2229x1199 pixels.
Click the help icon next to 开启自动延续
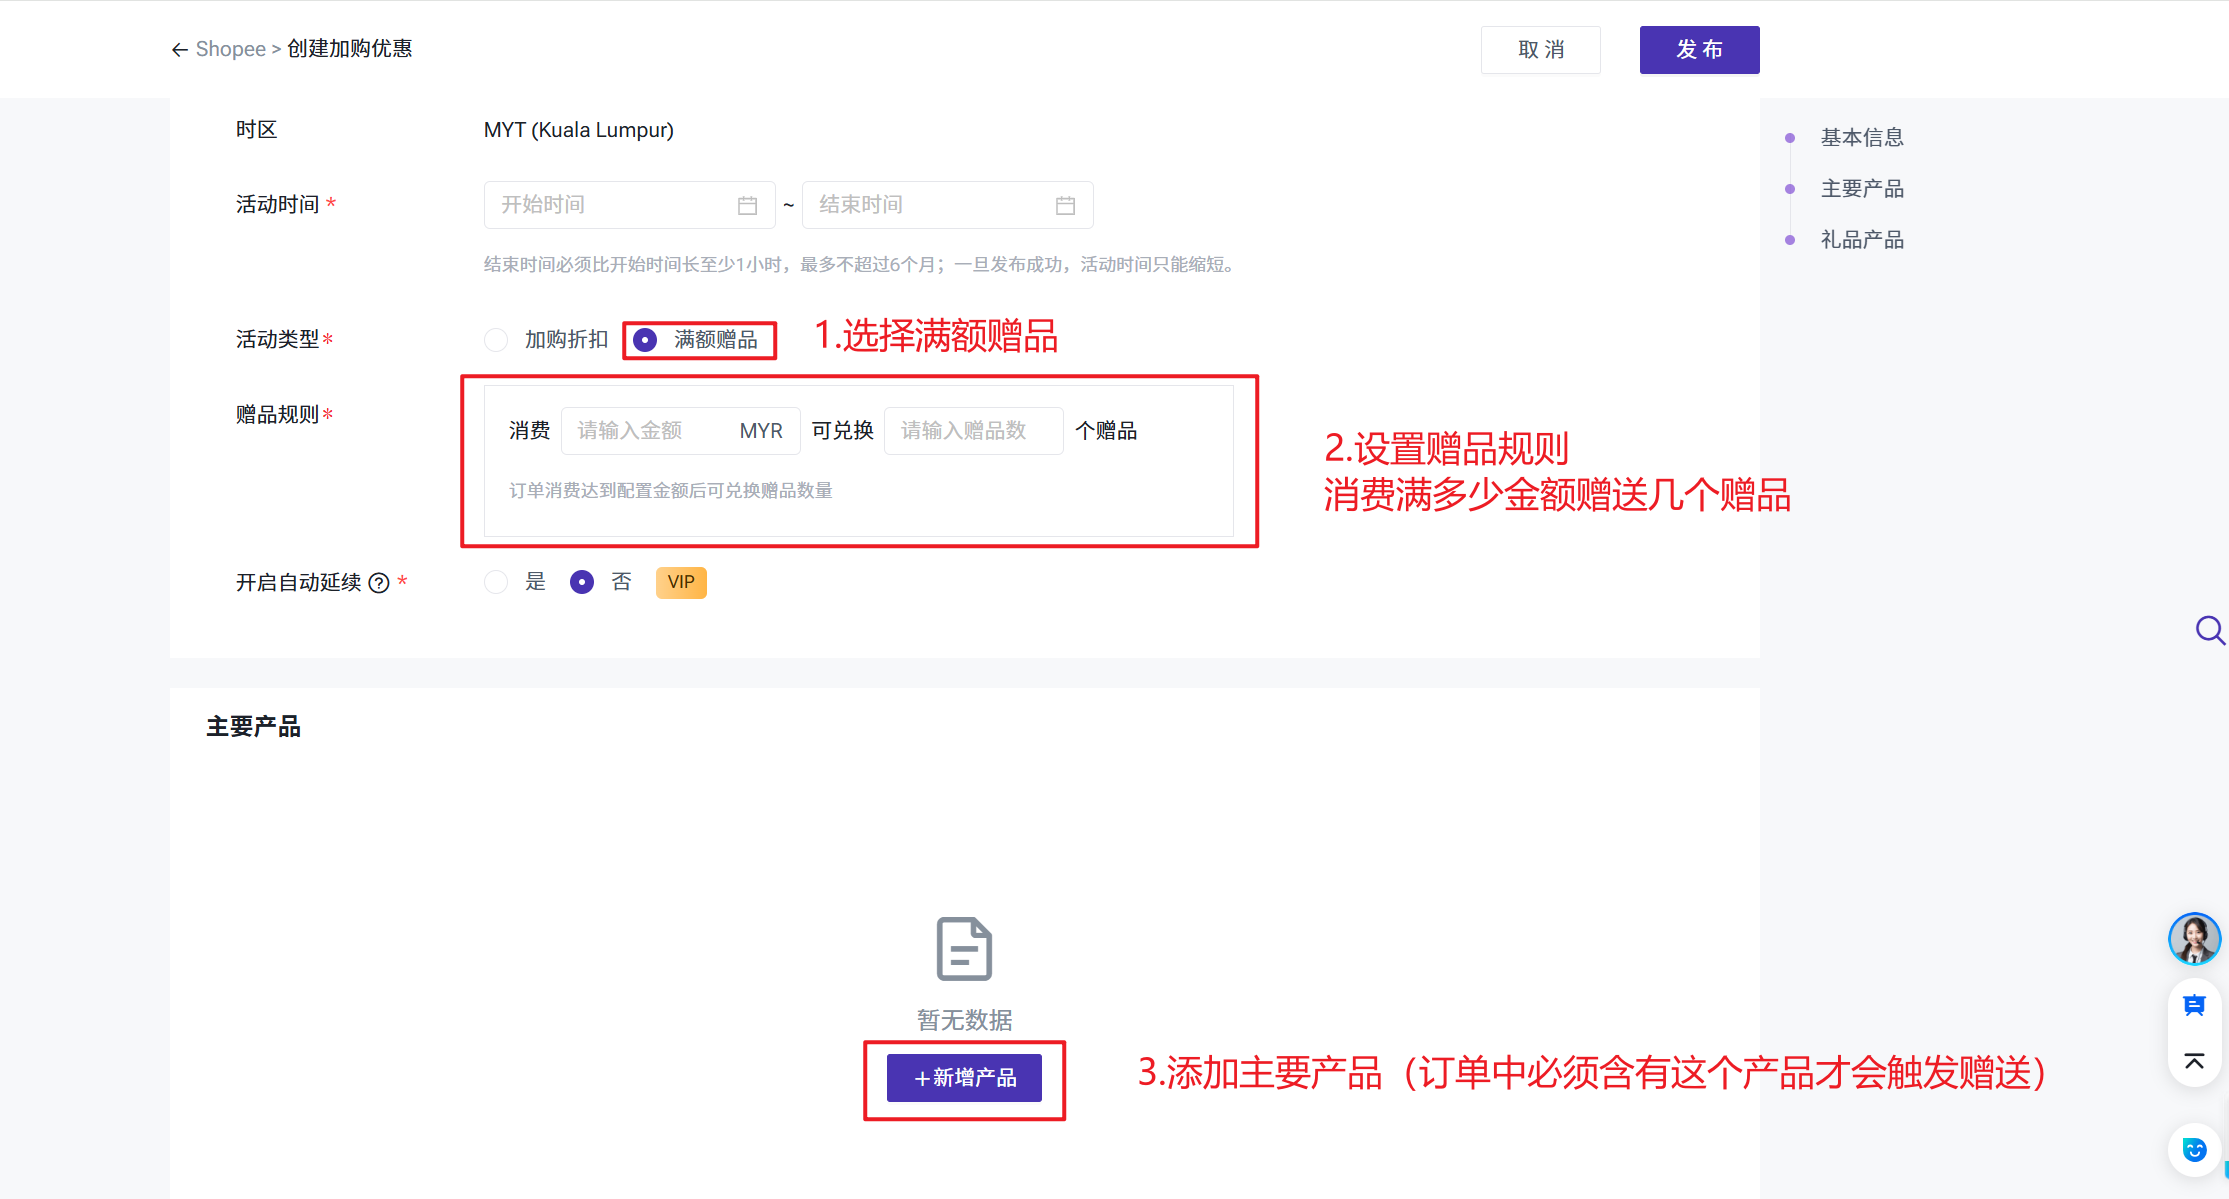[x=379, y=583]
